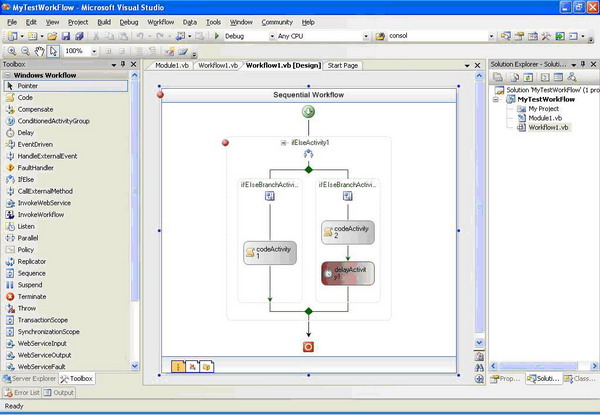Toggle the breakpoint on Sequential Workflow
Viewport: 600px width, 415px height.
tap(160, 94)
